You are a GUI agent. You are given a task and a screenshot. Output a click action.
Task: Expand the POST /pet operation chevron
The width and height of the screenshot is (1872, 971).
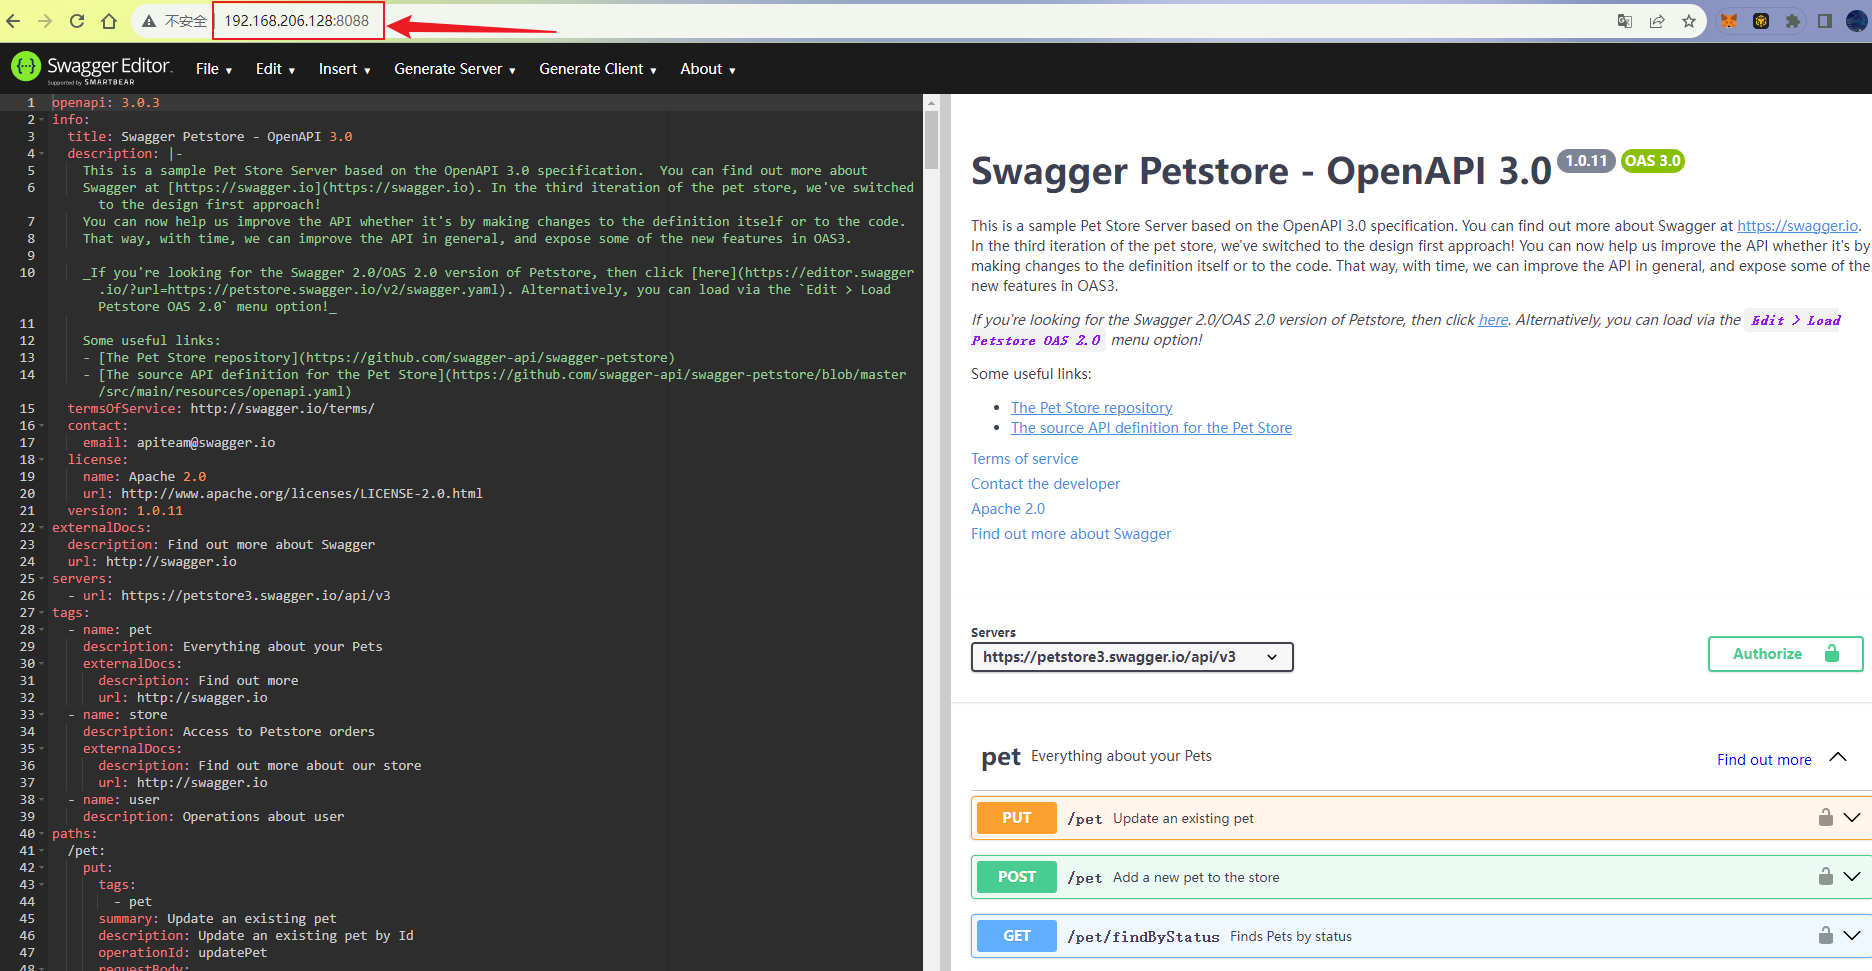click(x=1852, y=876)
